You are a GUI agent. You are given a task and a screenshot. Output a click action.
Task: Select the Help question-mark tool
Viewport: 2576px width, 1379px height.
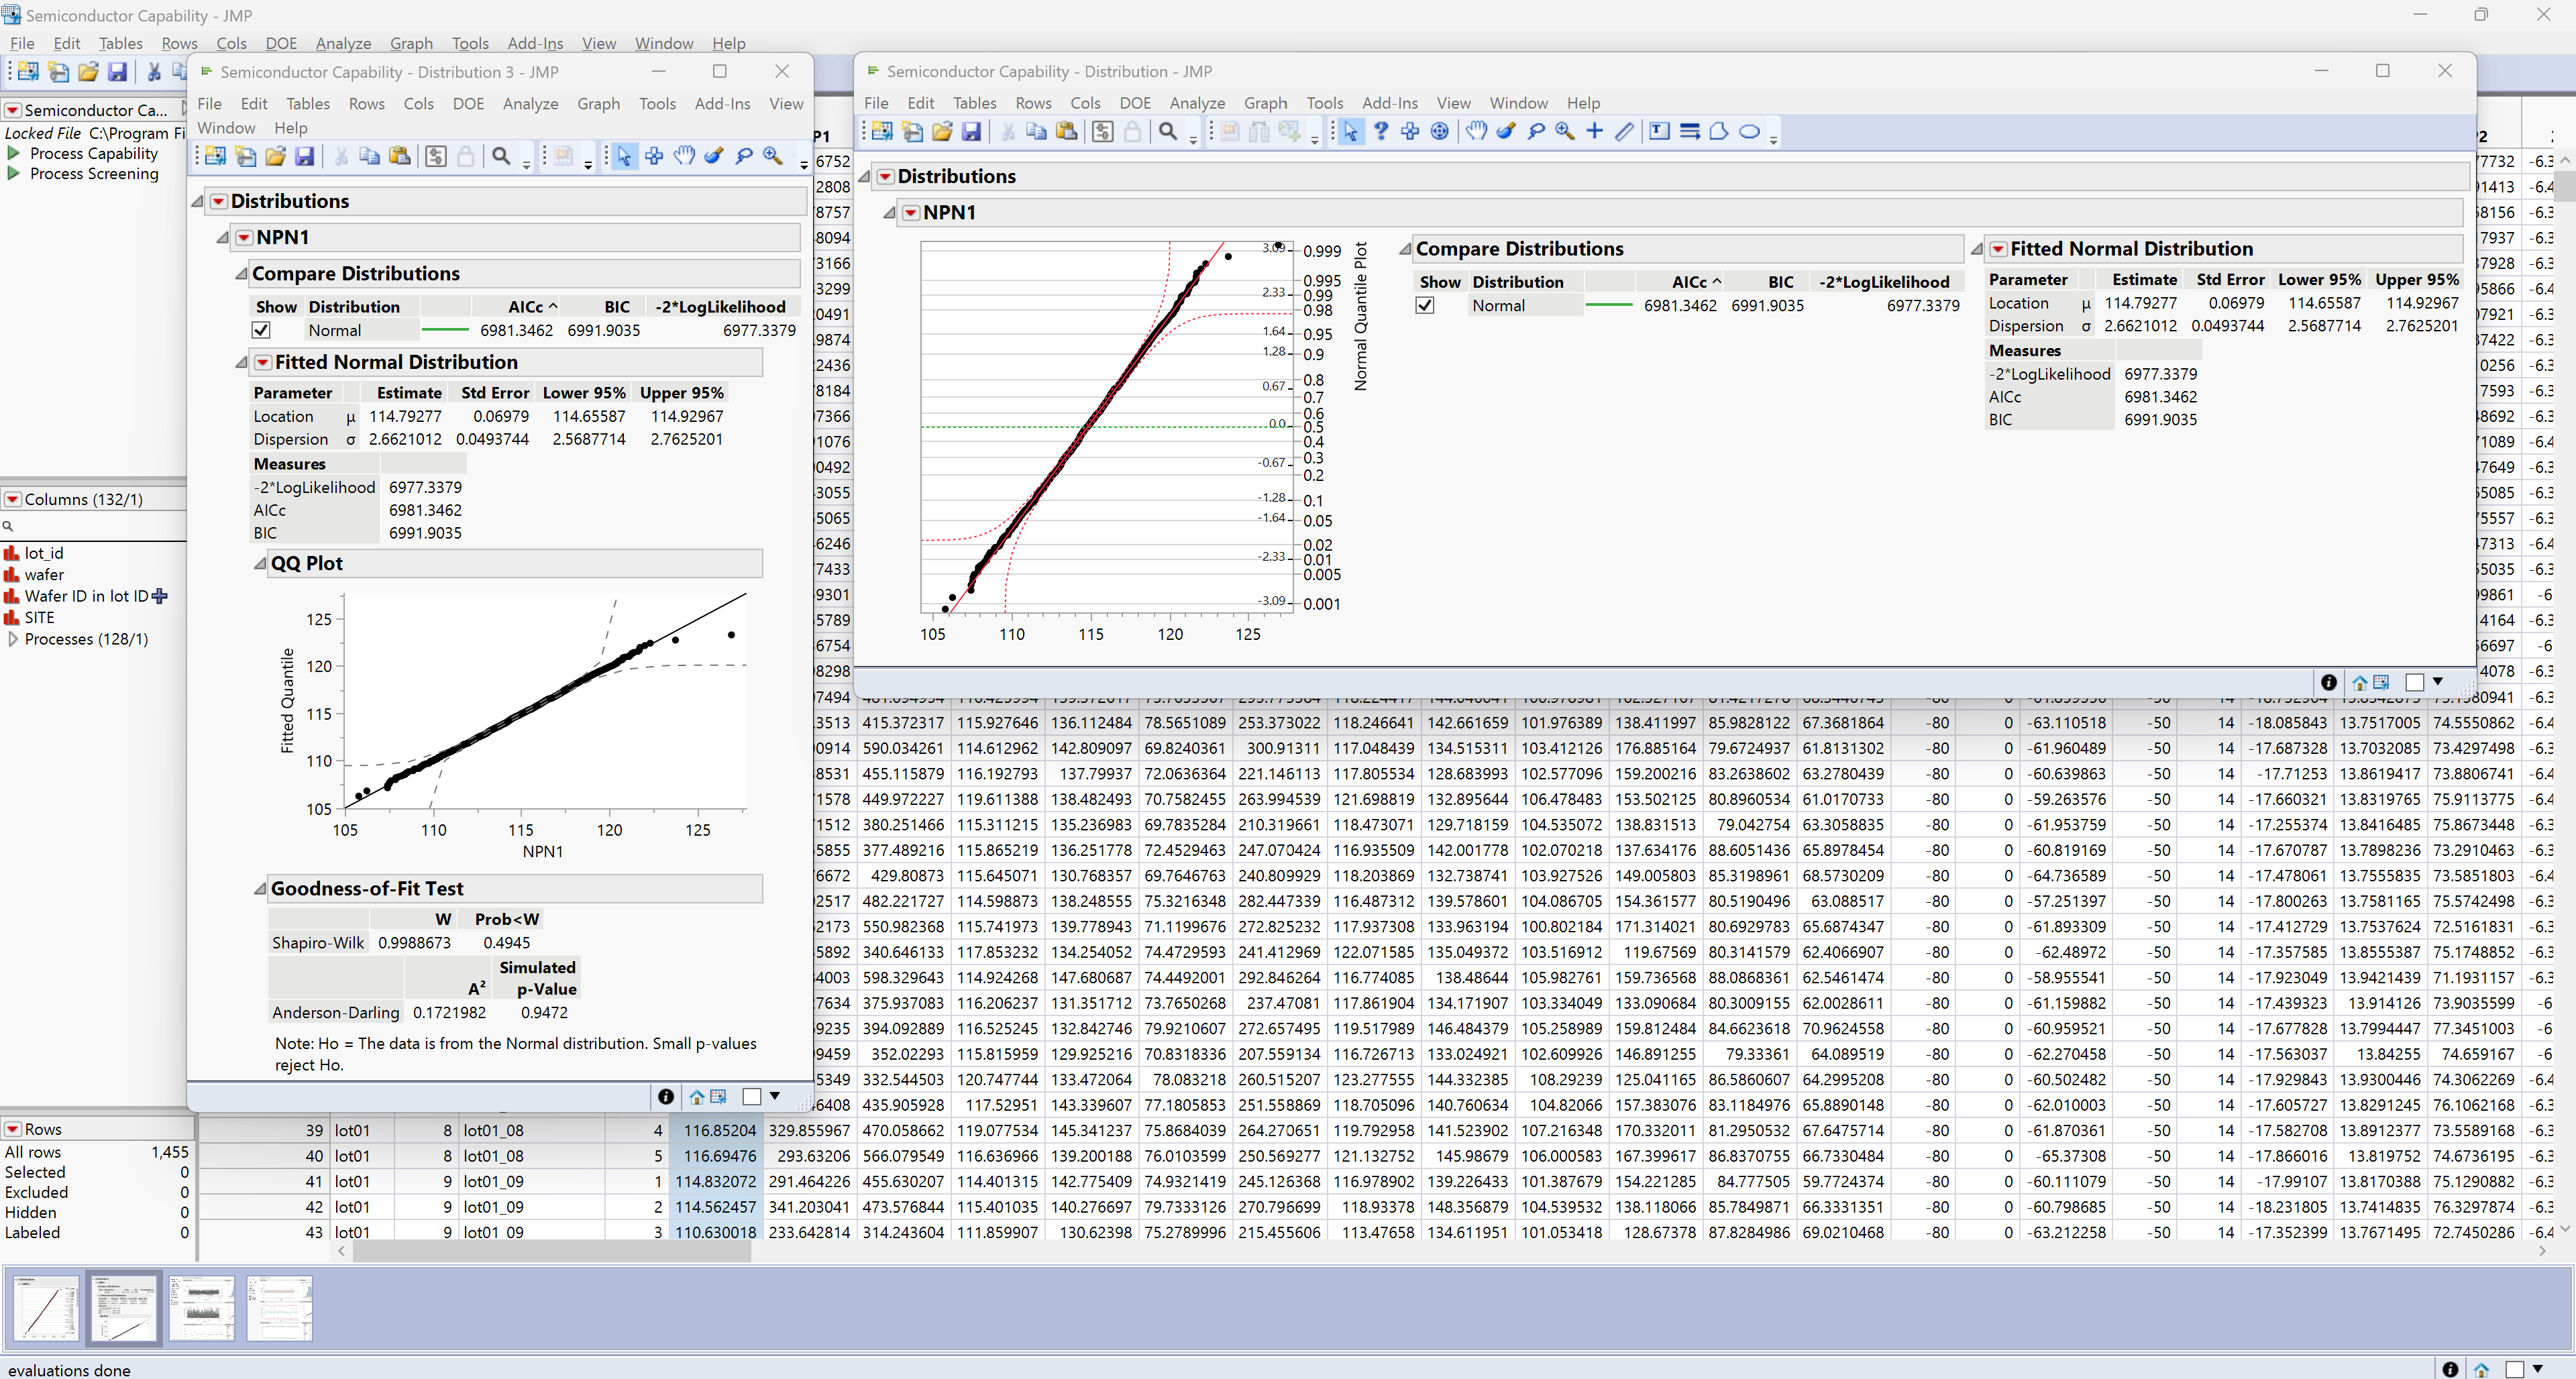tap(1381, 131)
